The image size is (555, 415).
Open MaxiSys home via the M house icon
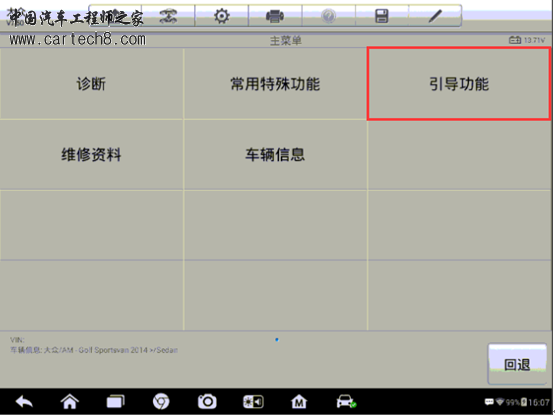[299, 402]
